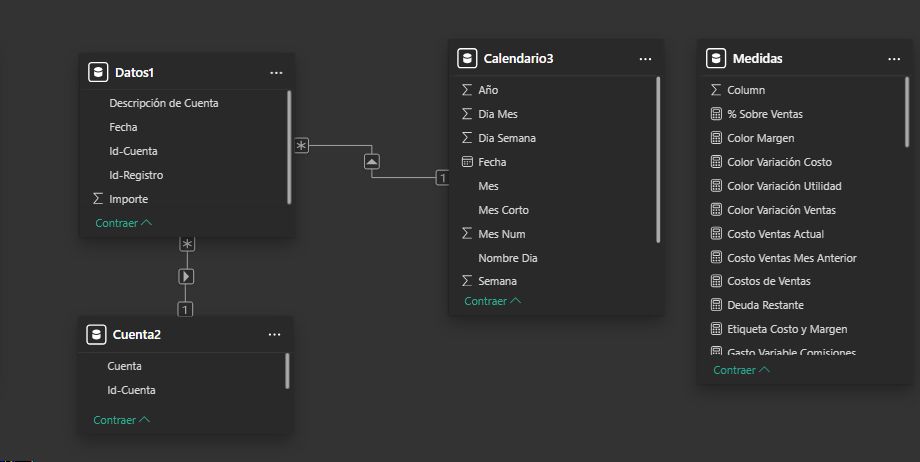Click the calendar icon next to Fecha in Calendario3
The width and height of the screenshot is (920, 462).
point(466,162)
